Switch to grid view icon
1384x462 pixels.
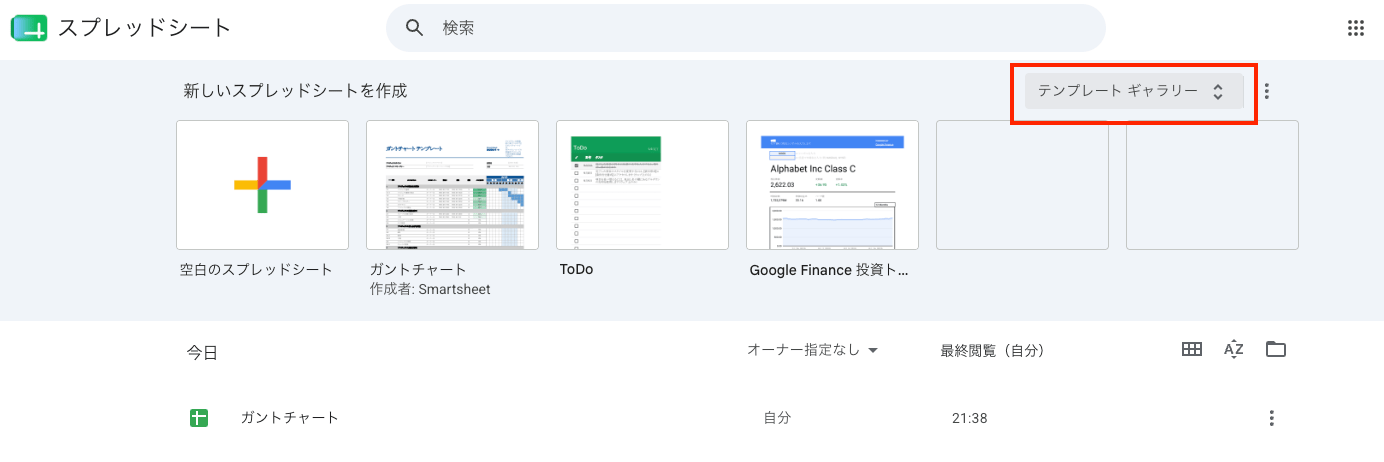pyautogui.click(x=1191, y=349)
